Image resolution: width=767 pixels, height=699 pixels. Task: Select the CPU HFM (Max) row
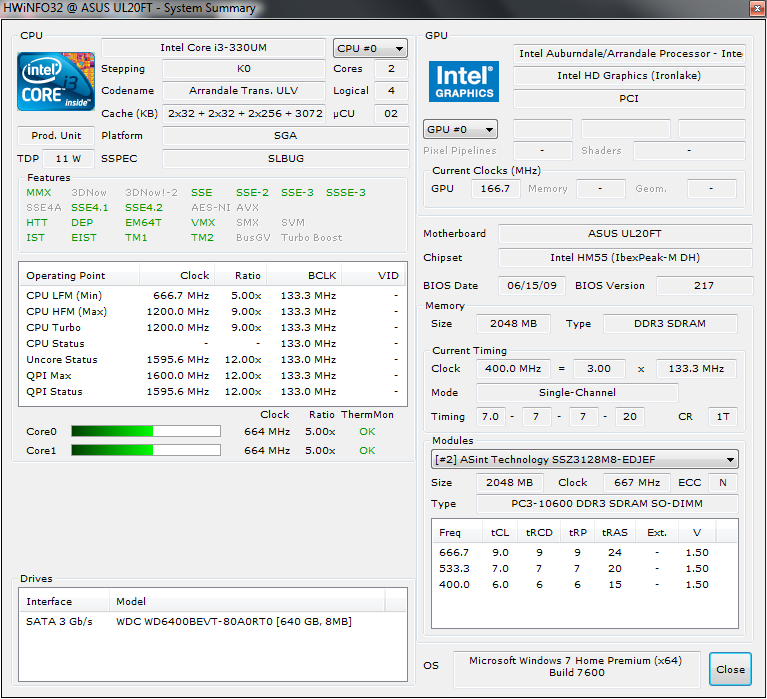point(213,312)
